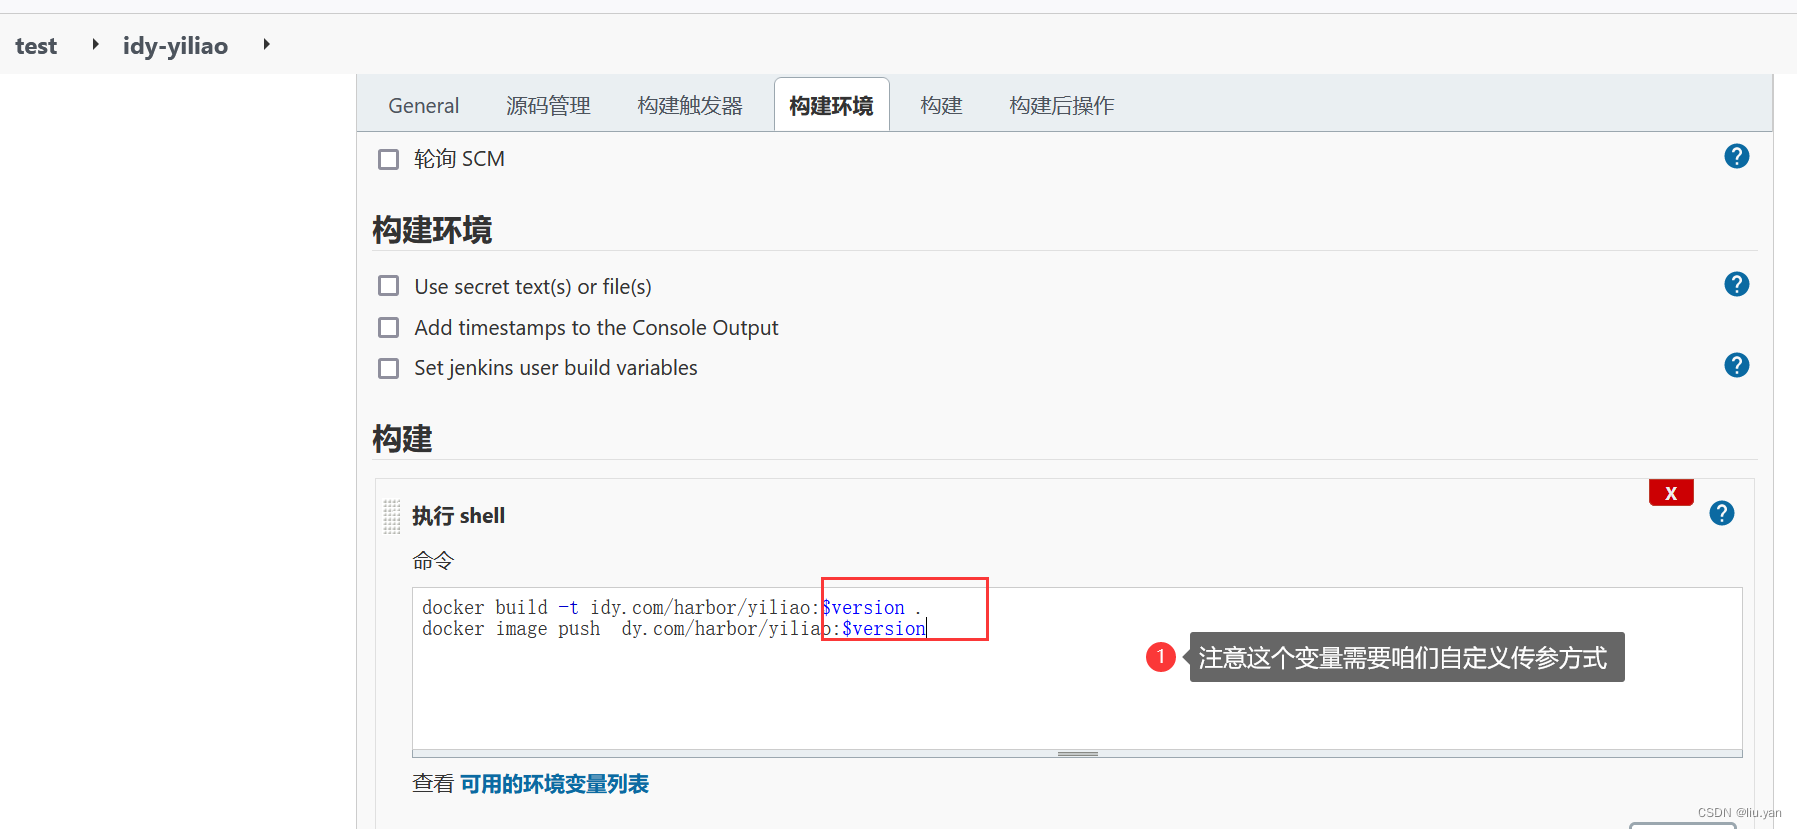Enable Add timestamps to the Console Output
The image size is (1797, 829).
point(388,327)
